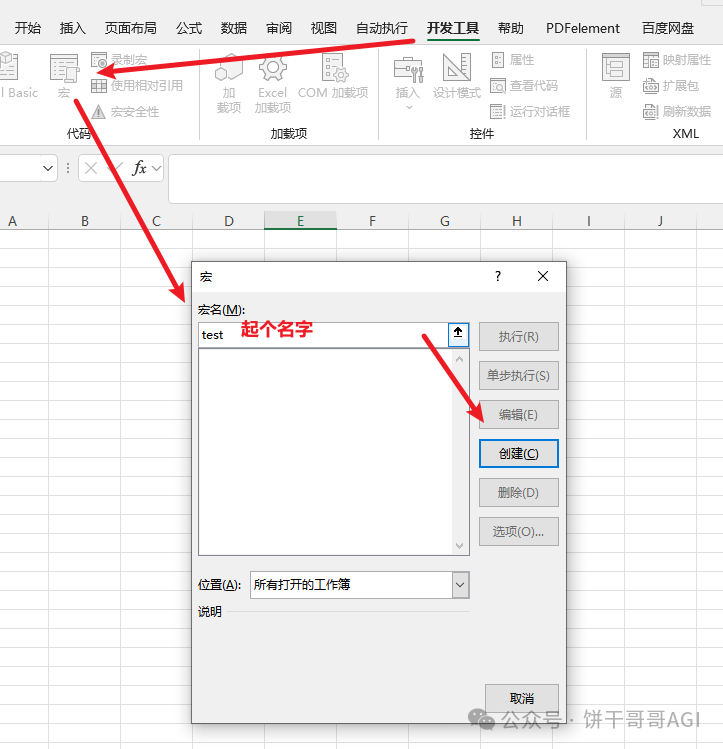This screenshot has height=749, width=723.
Task: Select column B header
Action: [x=85, y=221]
